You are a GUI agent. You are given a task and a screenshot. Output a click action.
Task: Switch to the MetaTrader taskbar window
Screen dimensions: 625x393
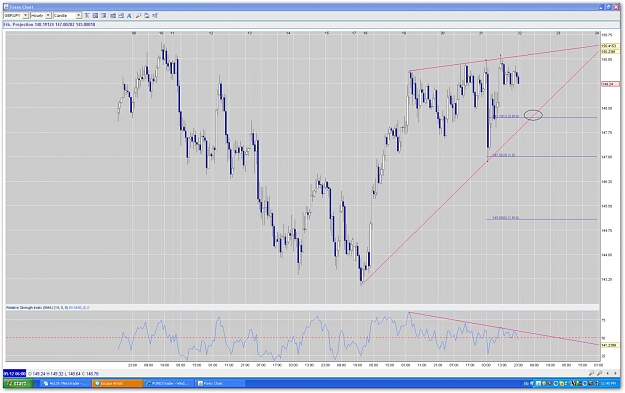[65, 383]
